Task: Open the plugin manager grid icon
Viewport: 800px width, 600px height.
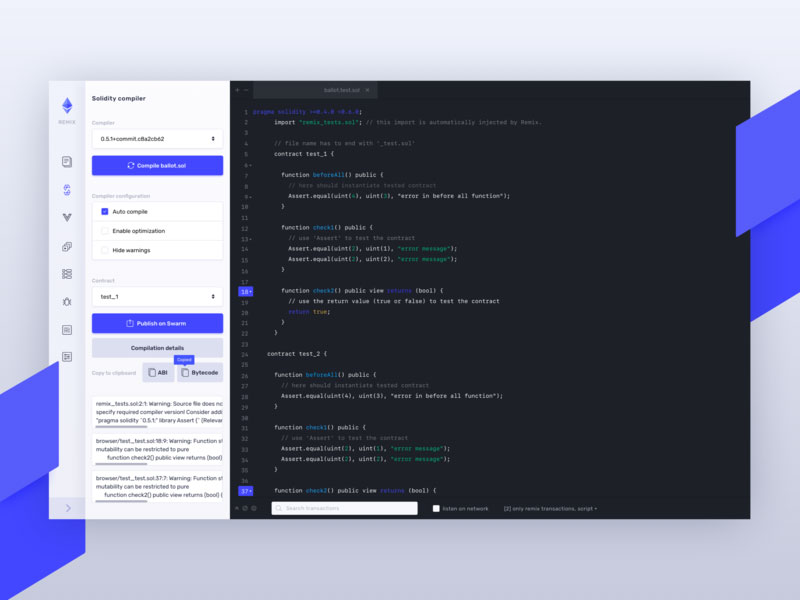Action: [x=67, y=273]
